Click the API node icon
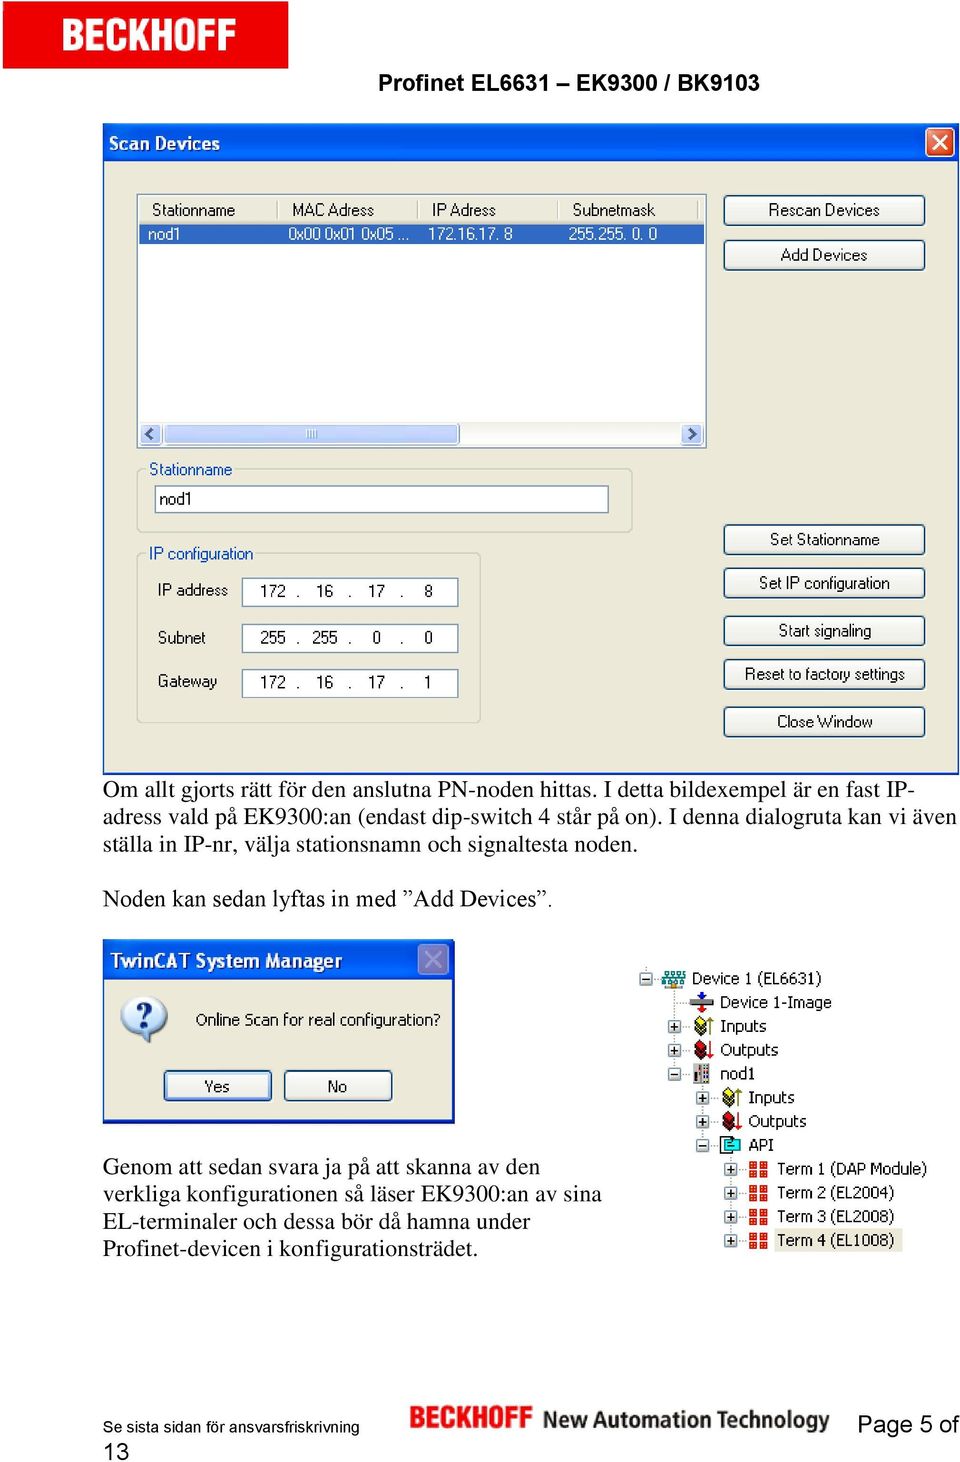The width and height of the screenshot is (960, 1462). (731, 1145)
